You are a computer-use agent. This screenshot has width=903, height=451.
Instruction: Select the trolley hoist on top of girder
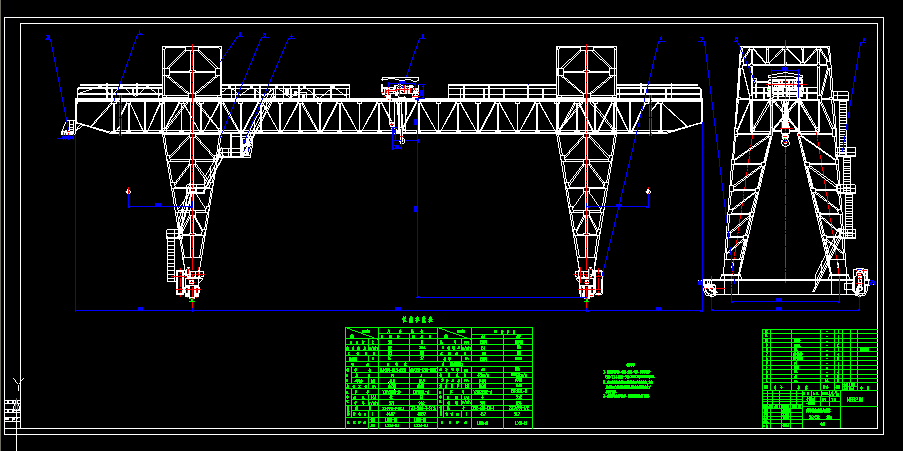pyautogui.click(x=399, y=89)
